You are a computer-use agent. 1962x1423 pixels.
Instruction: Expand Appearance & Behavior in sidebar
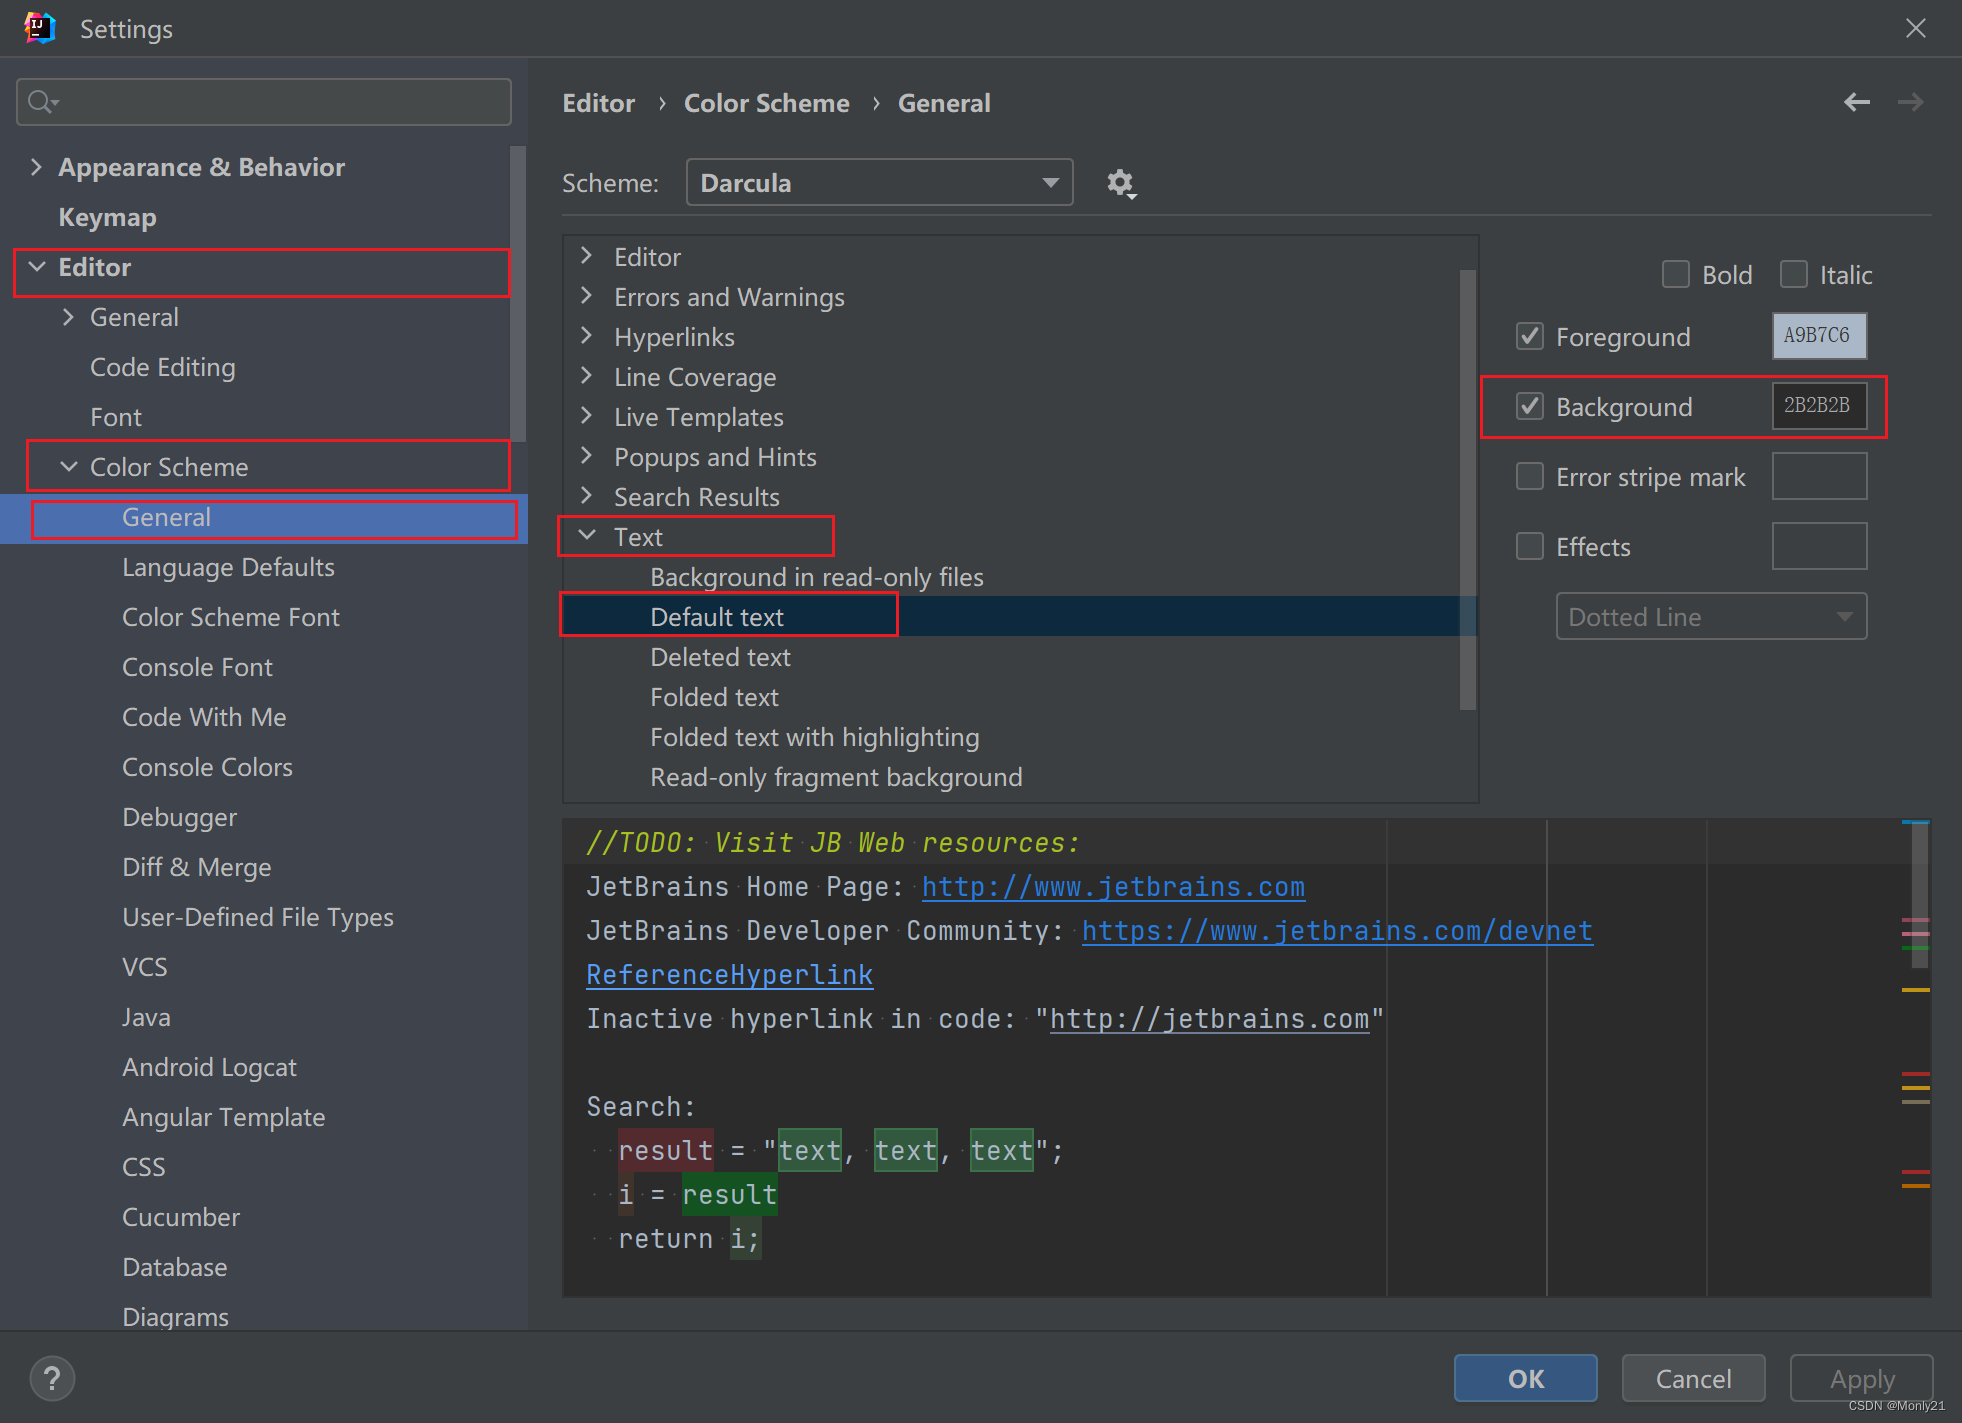click(x=37, y=167)
